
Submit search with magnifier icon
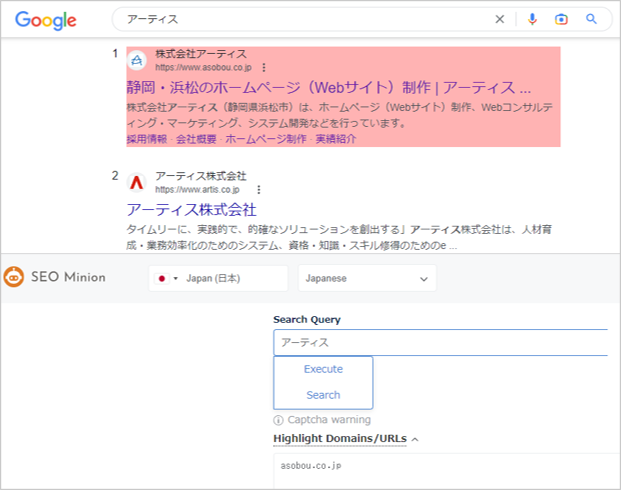click(591, 19)
